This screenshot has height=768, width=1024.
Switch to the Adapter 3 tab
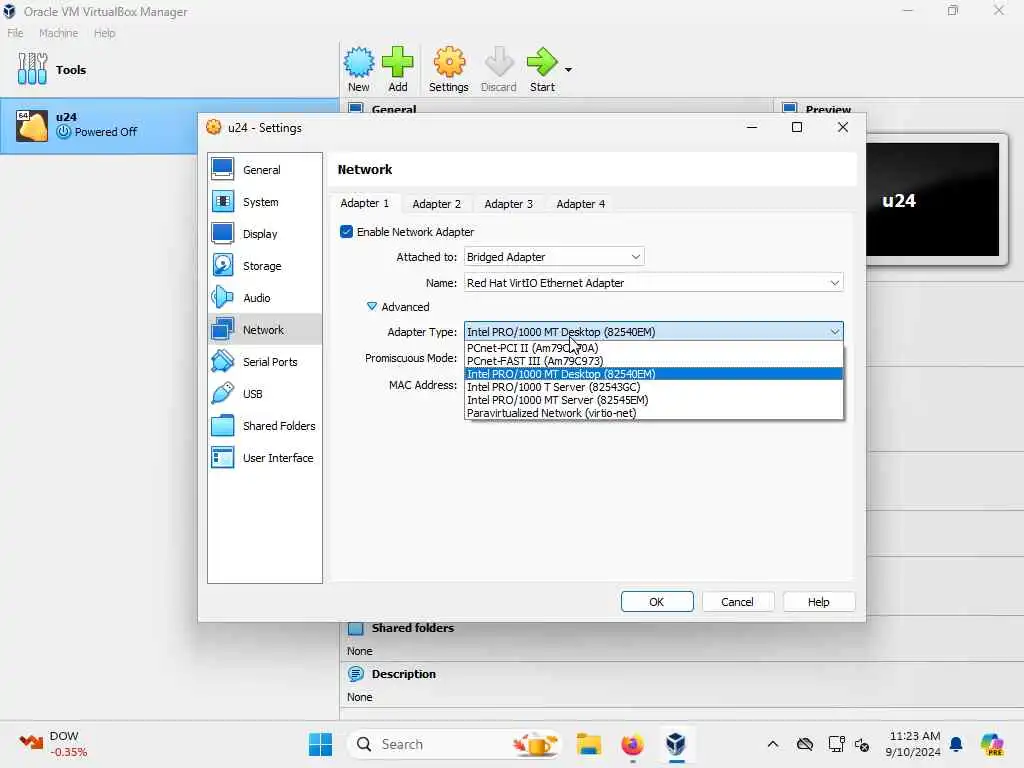pos(508,204)
